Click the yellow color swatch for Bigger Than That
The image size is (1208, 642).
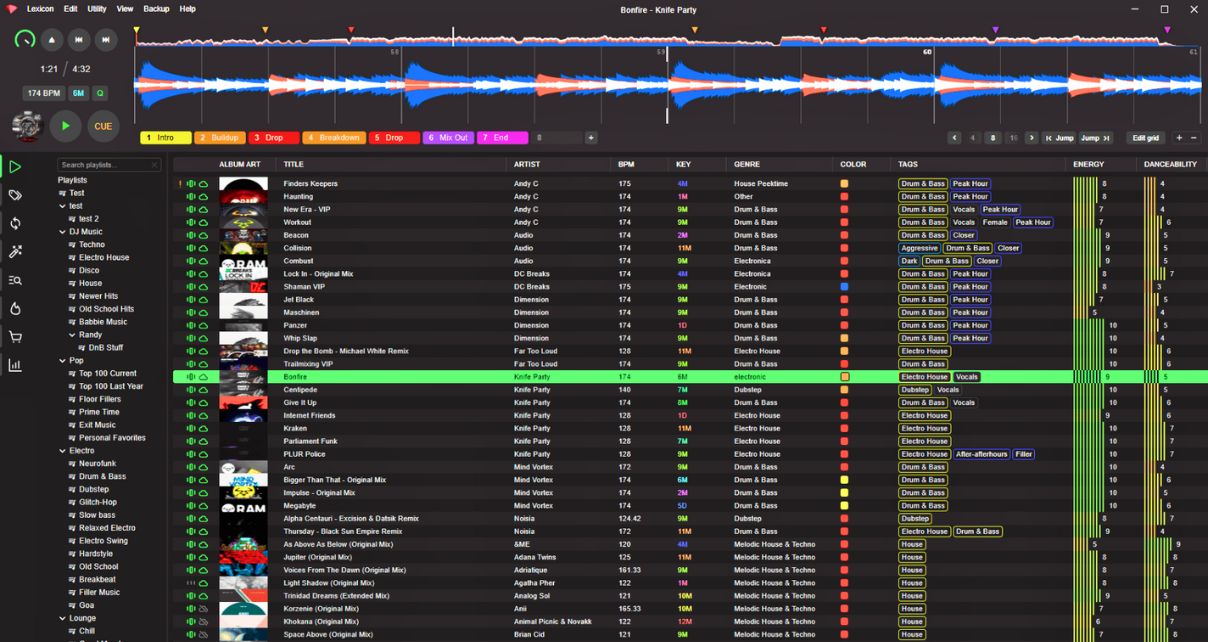845,480
